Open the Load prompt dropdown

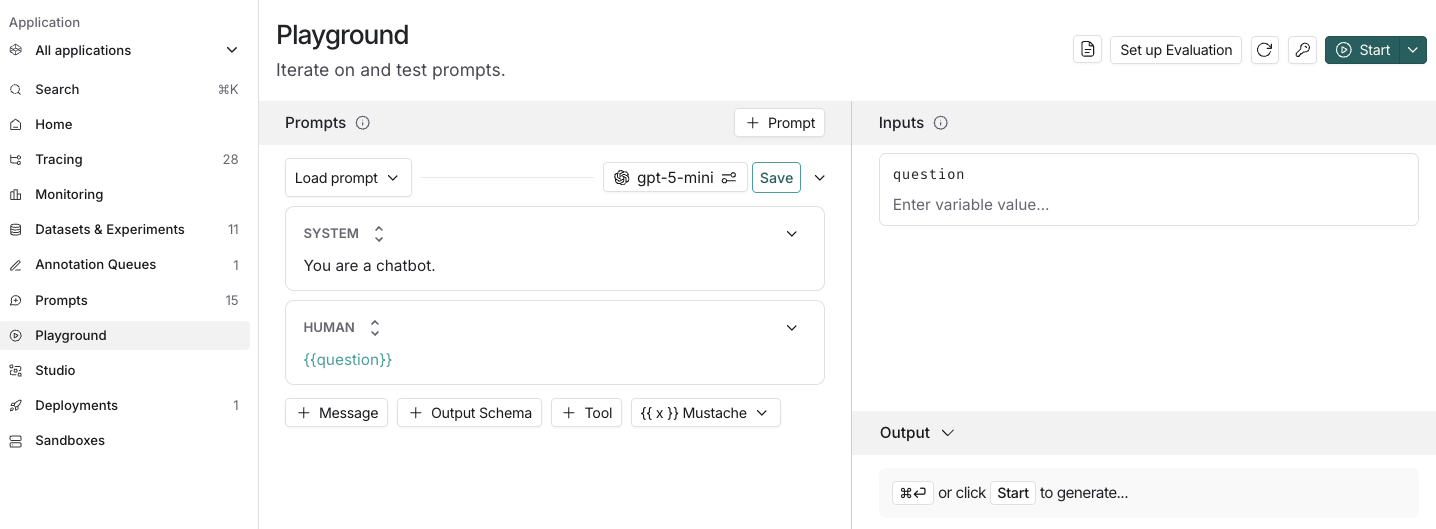point(347,178)
